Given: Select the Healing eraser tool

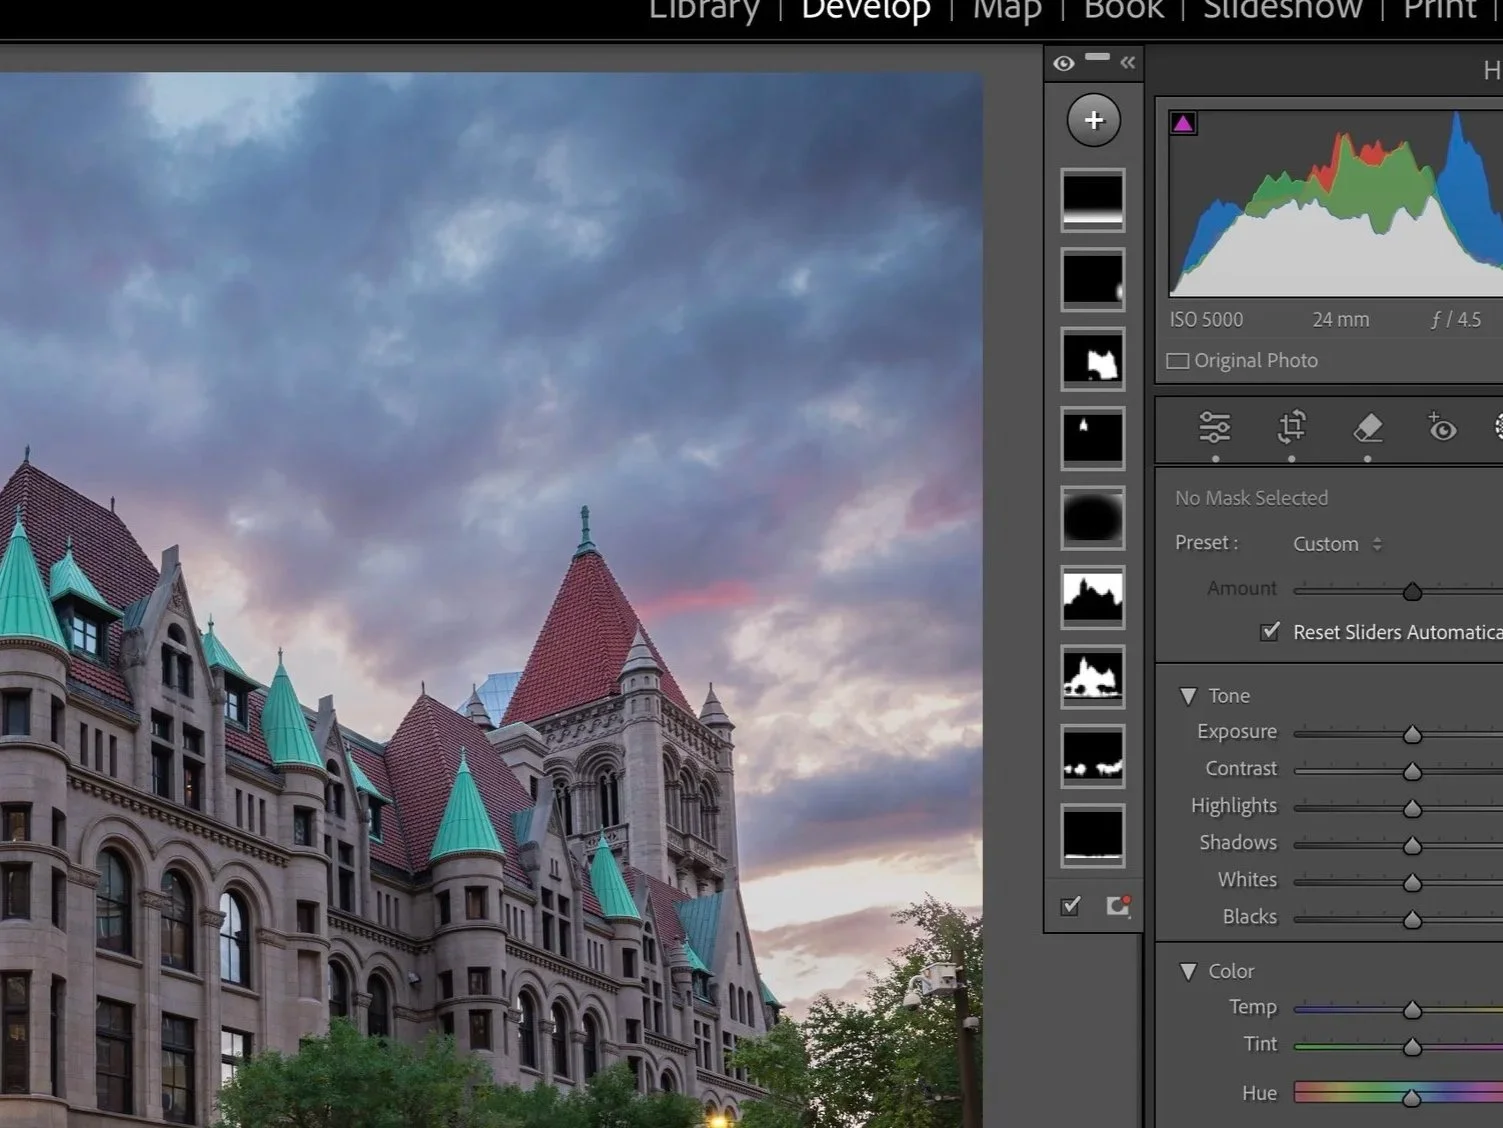Looking at the screenshot, I should (1367, 427).
